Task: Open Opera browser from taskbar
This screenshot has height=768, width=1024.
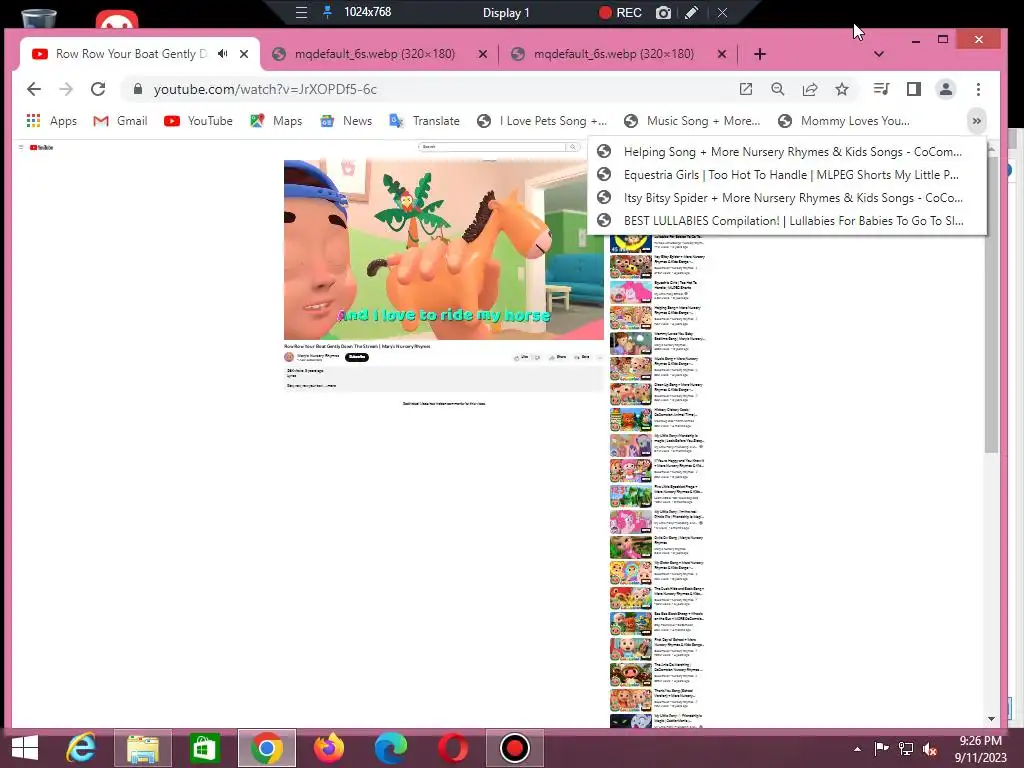Action: tap(453, 748)
